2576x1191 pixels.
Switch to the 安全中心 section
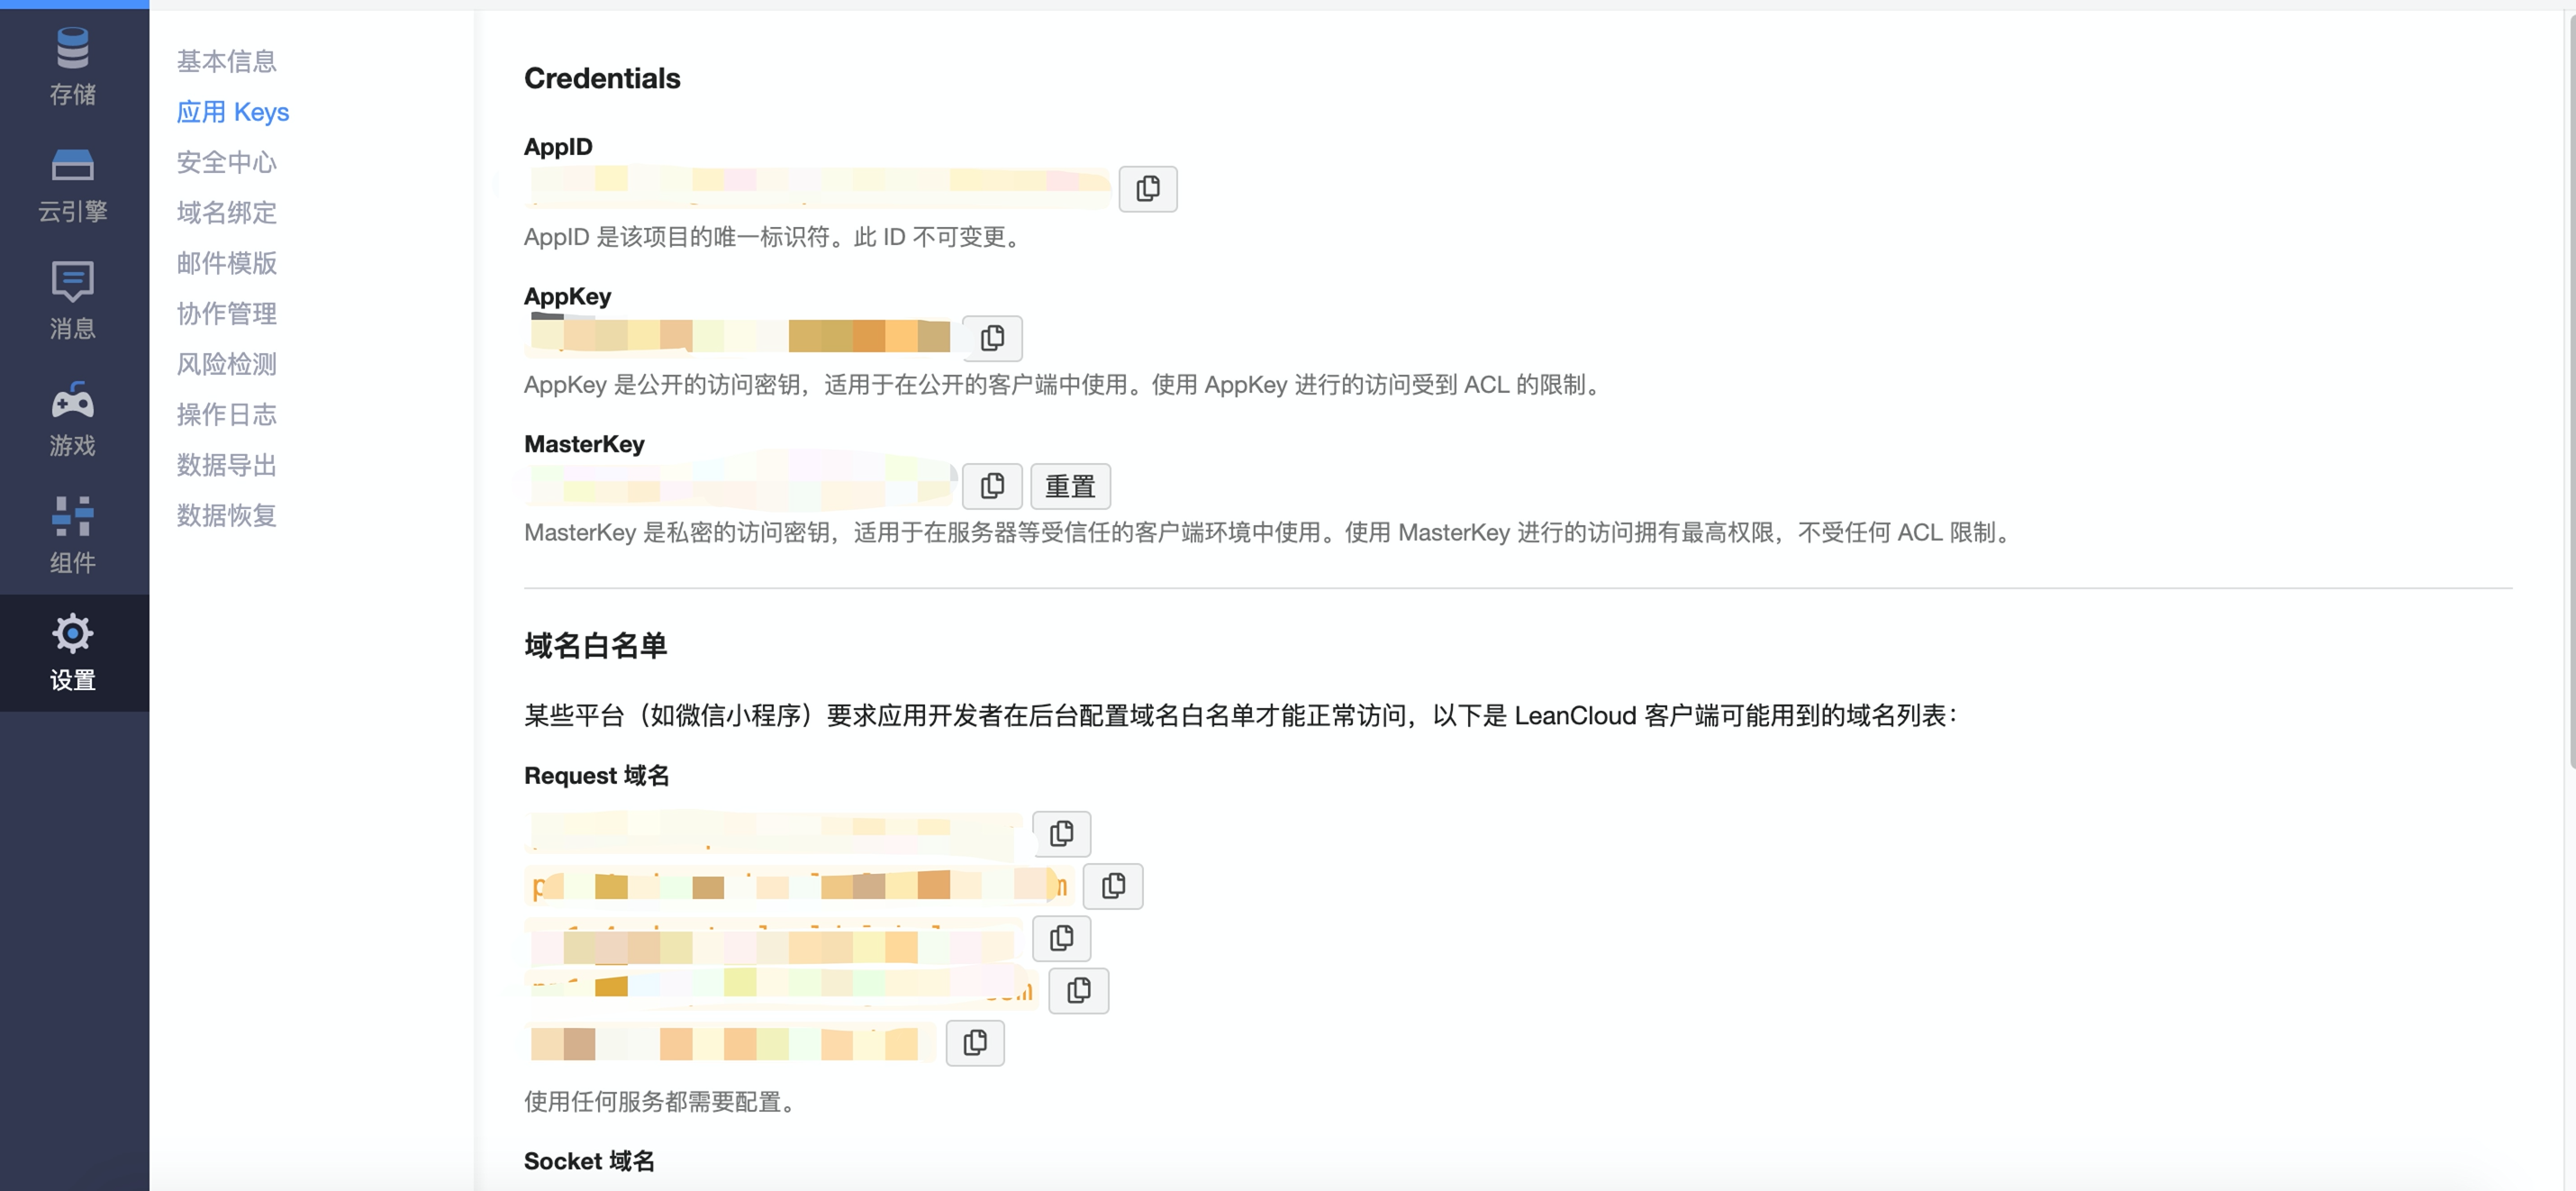click(x=227, y=162)
